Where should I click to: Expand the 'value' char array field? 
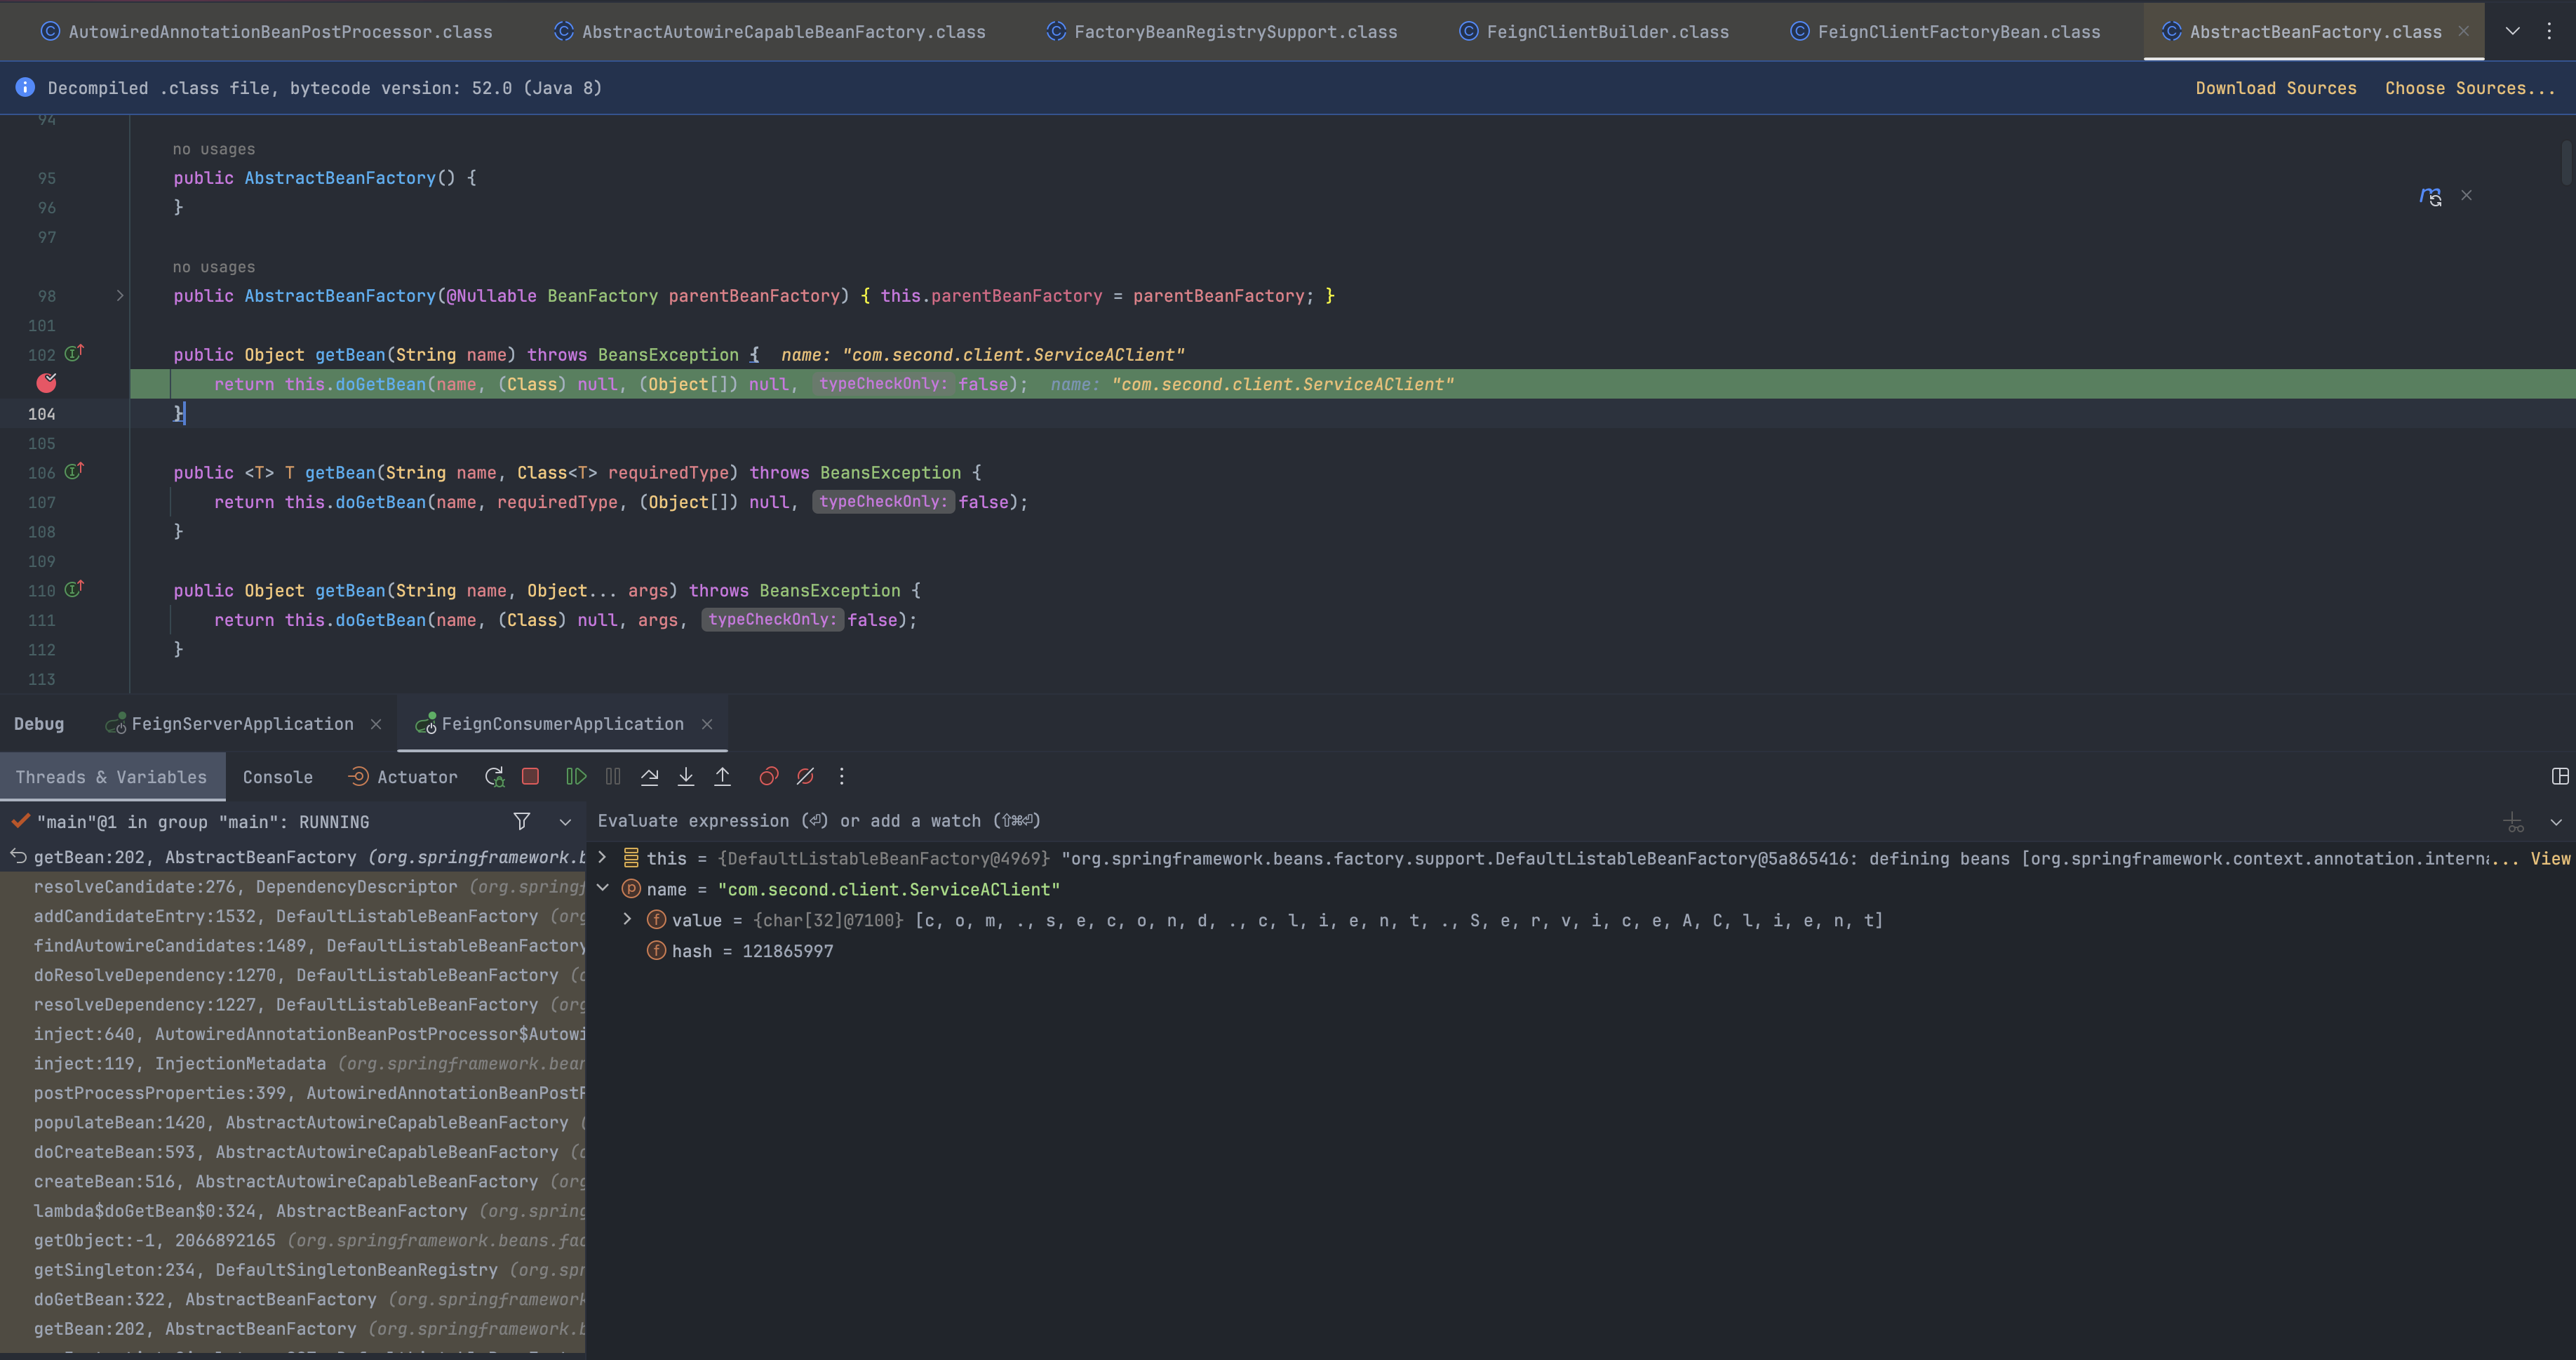tap(627, 920)
